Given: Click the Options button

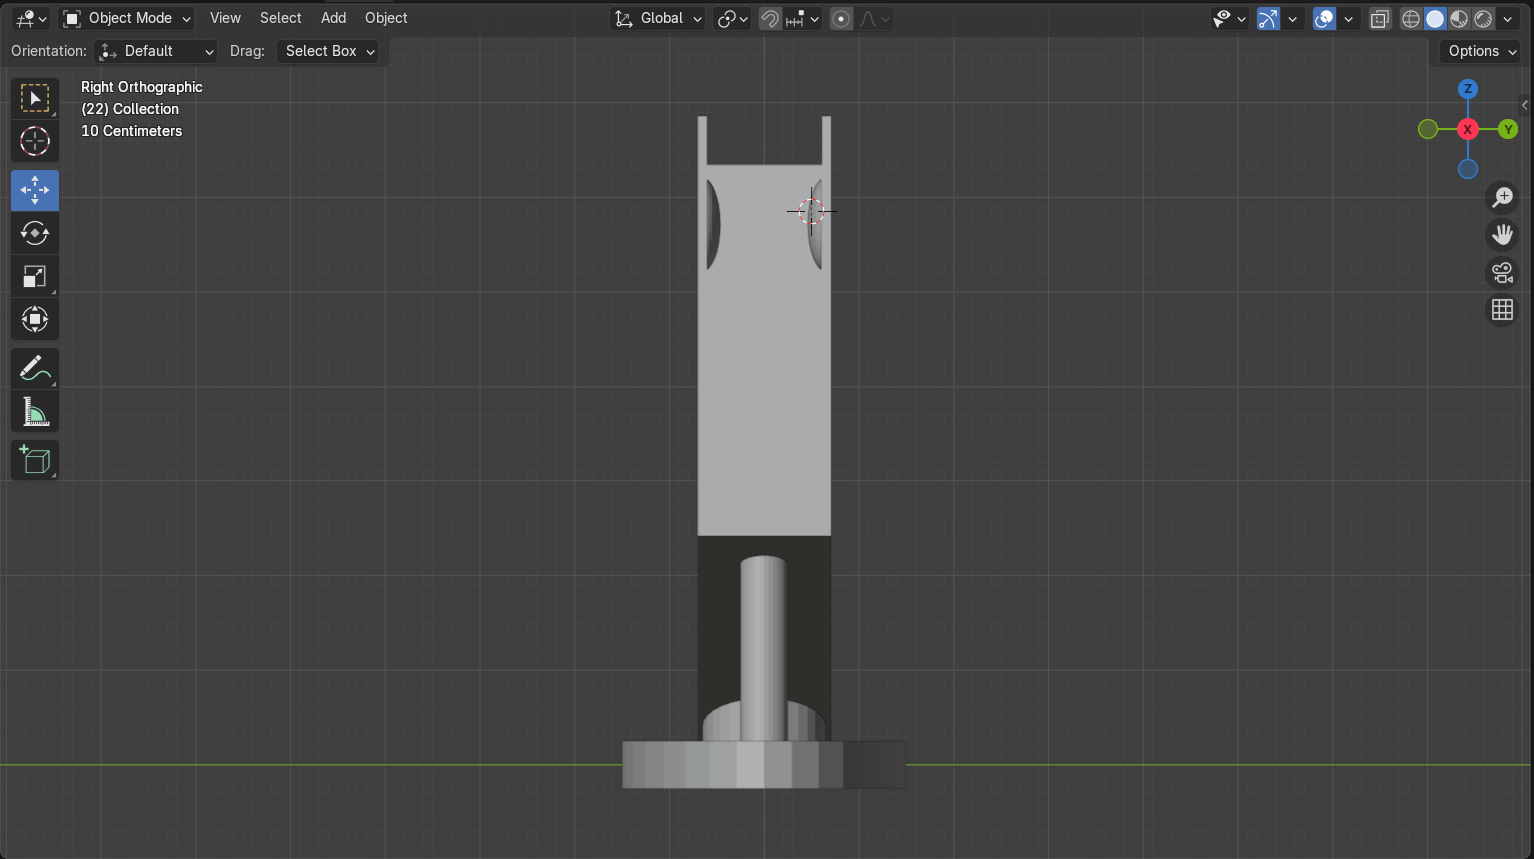Looking at the screenshot, I should [1481, 51].
